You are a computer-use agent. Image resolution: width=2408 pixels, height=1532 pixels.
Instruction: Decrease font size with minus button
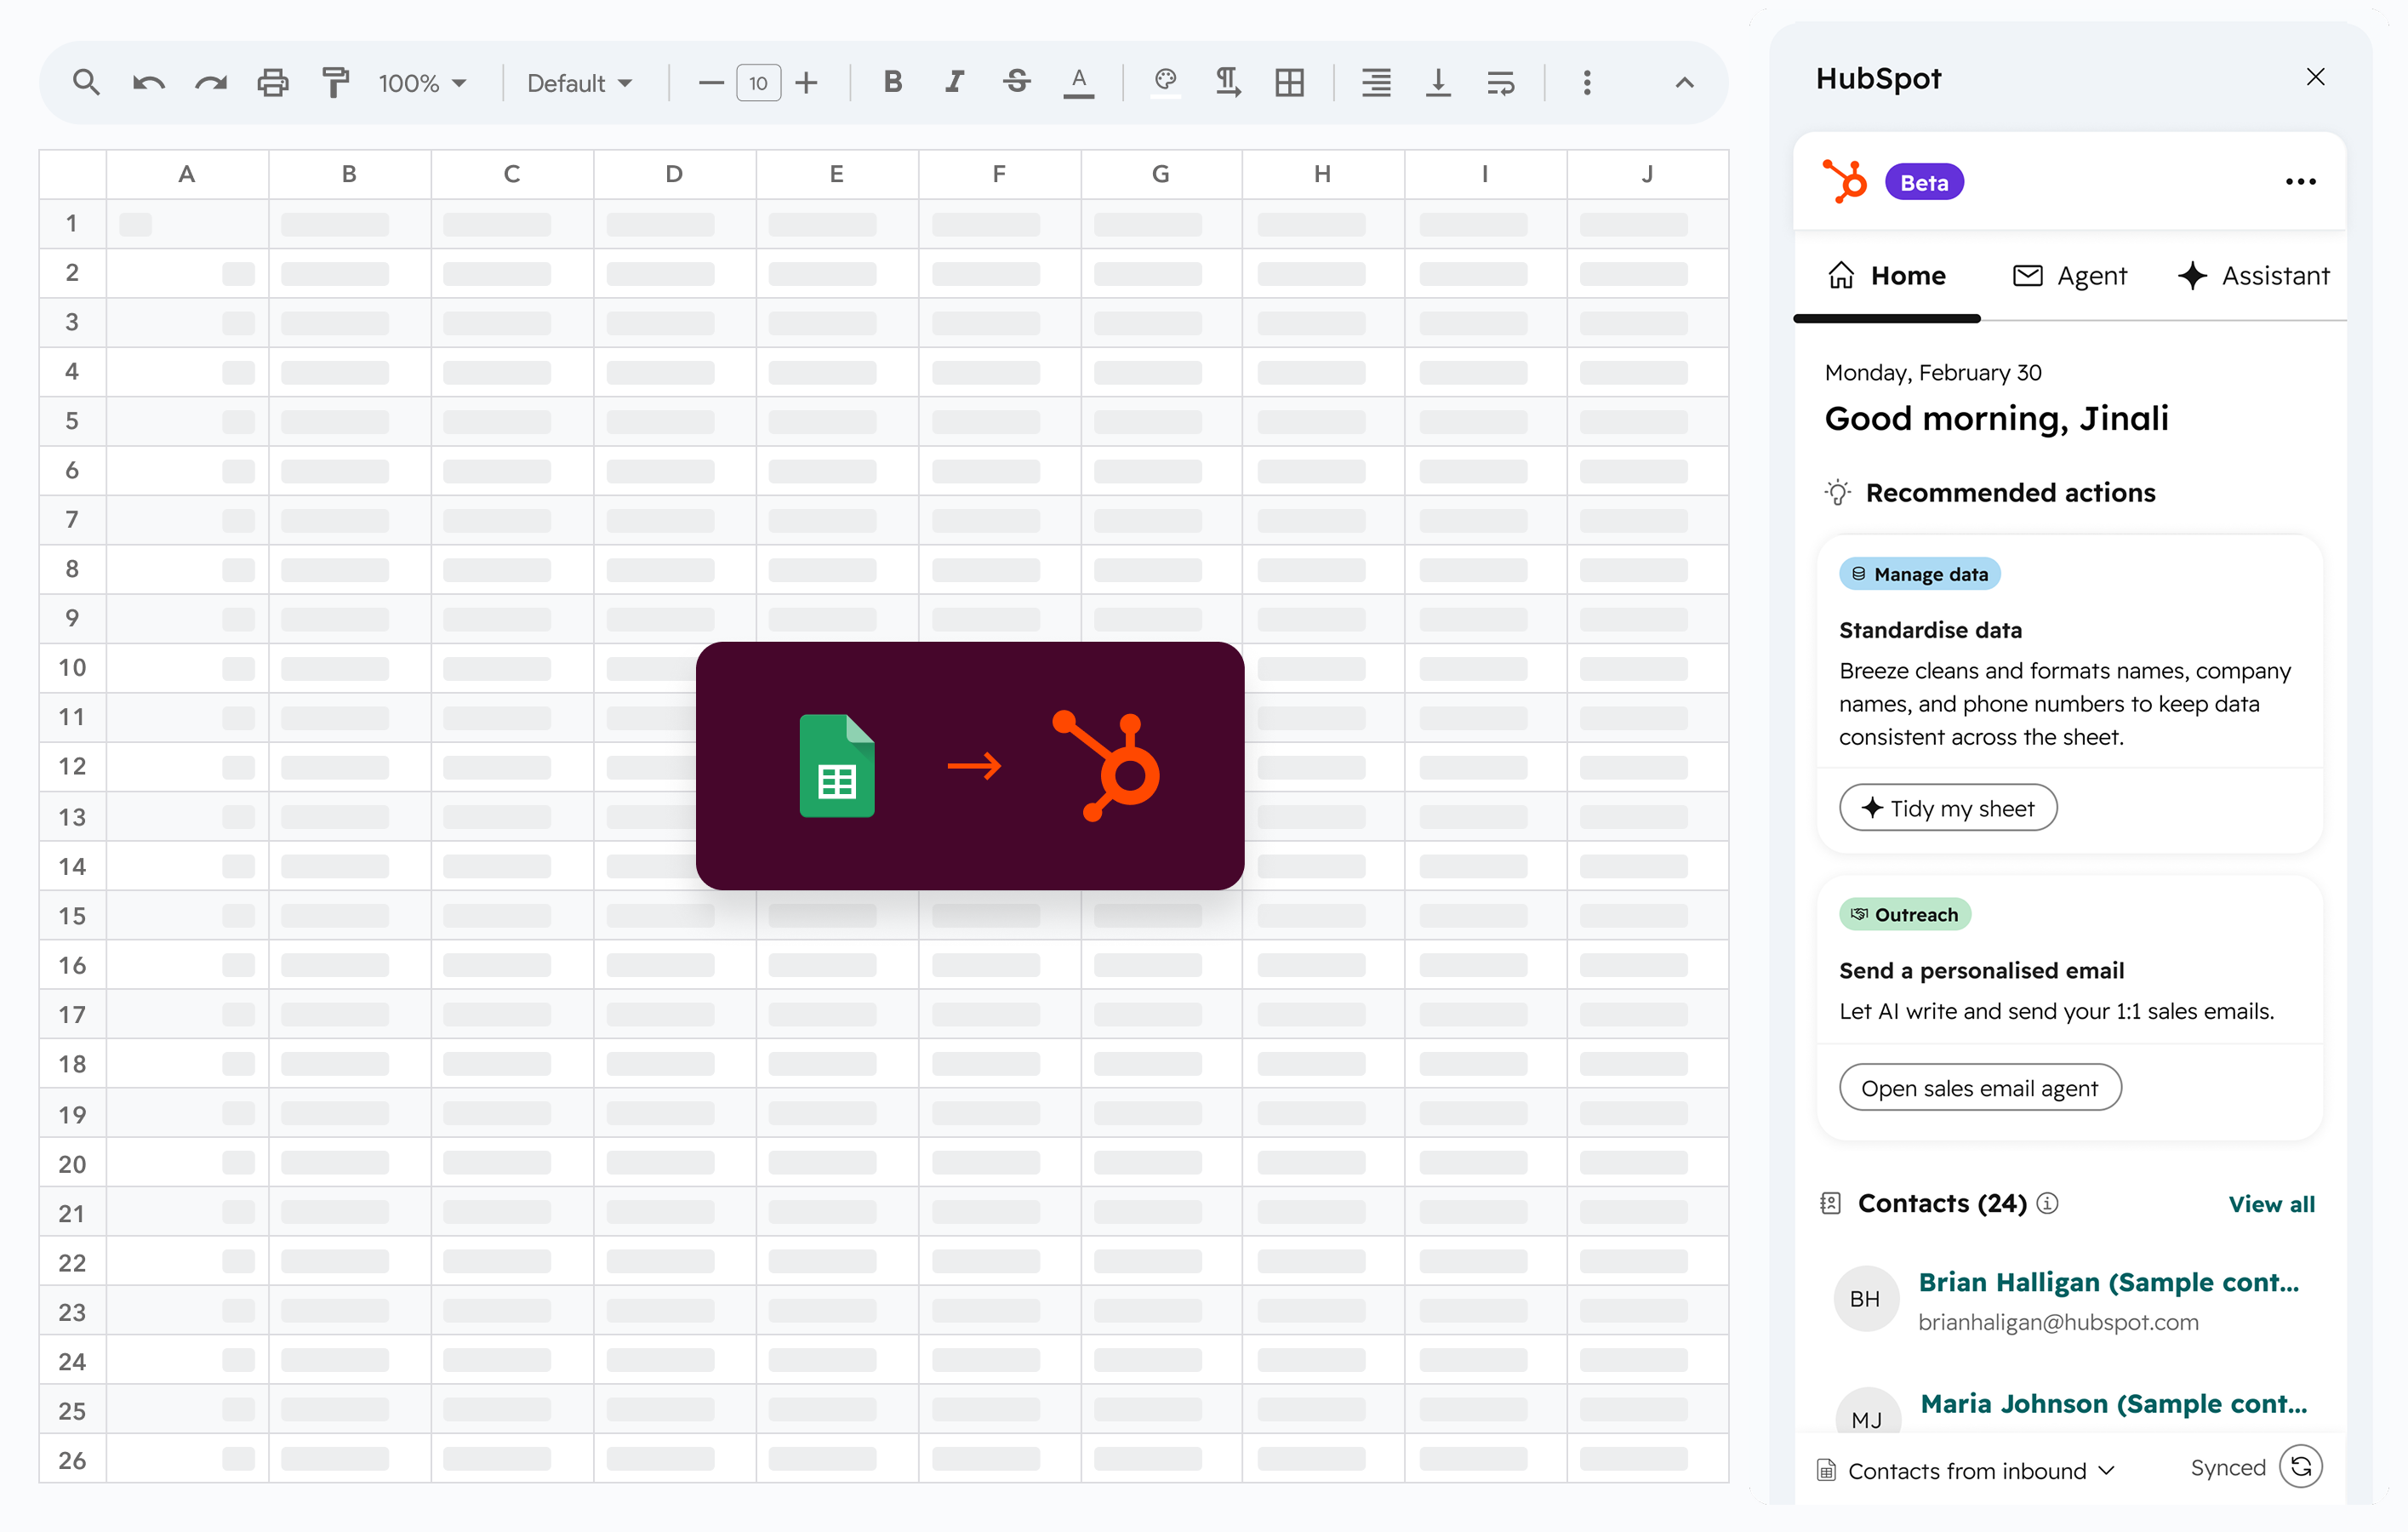[711, 83]
